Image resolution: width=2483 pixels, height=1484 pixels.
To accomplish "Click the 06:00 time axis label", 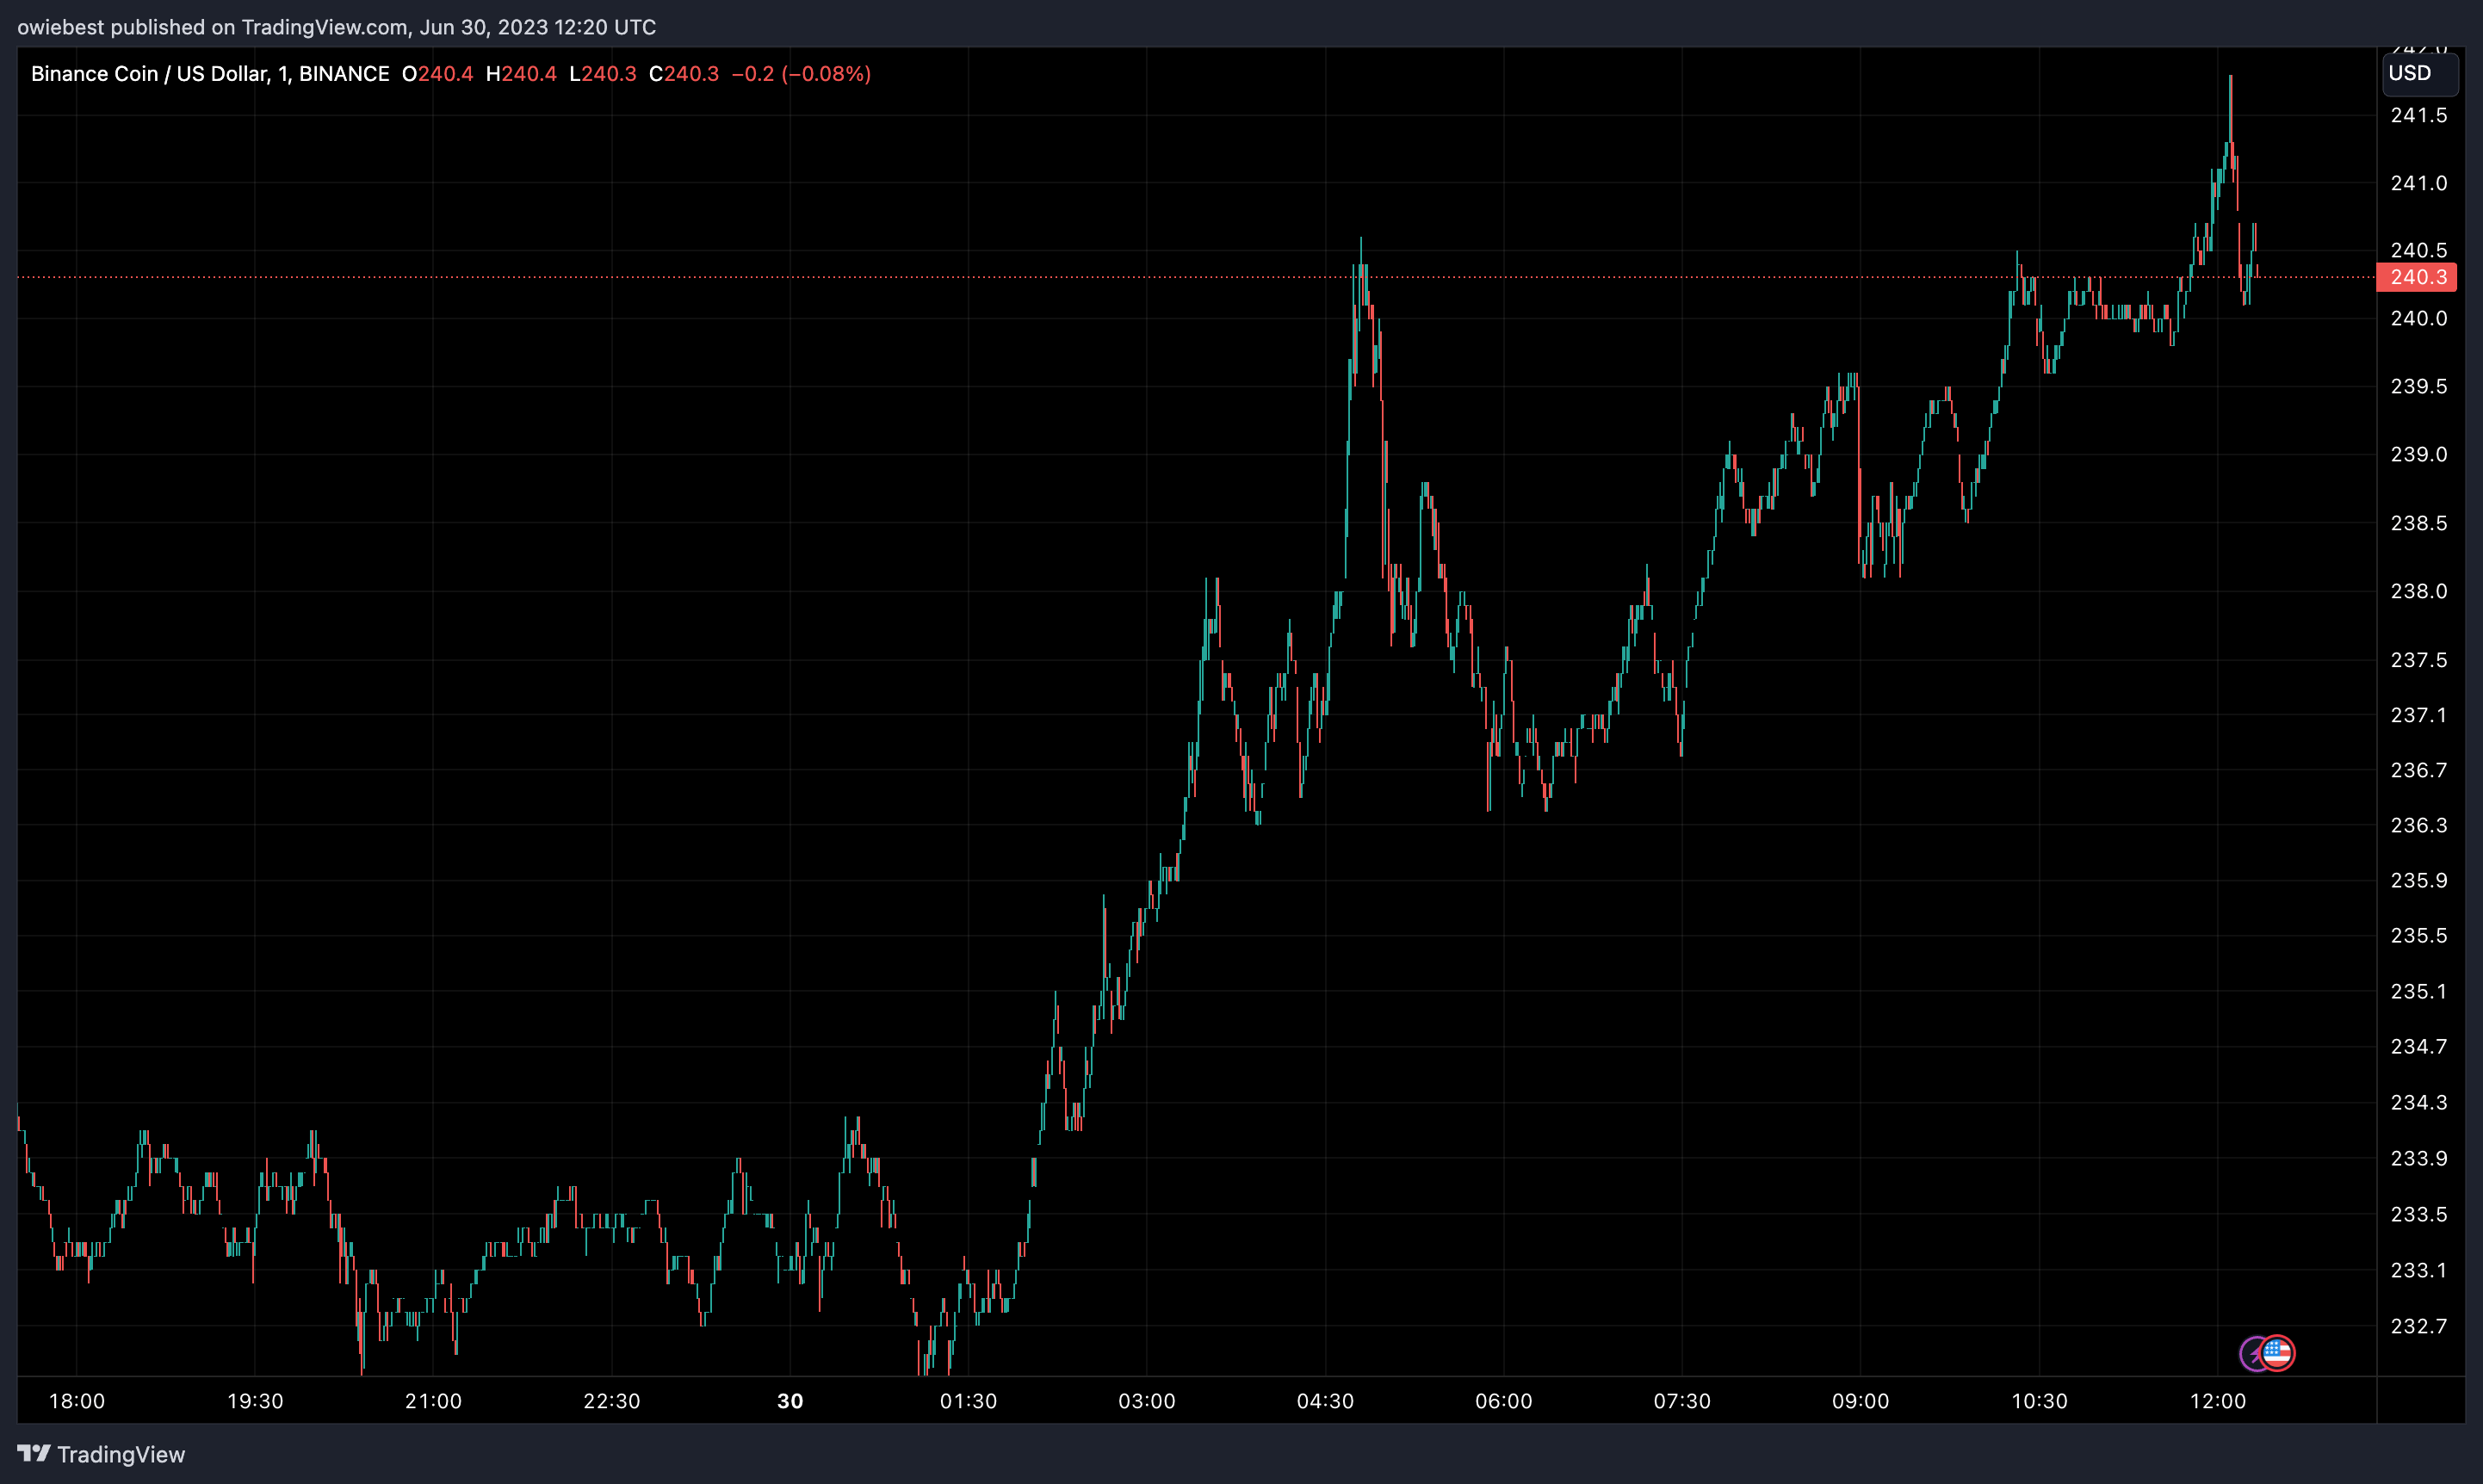I will [x=1504, y=1401].
